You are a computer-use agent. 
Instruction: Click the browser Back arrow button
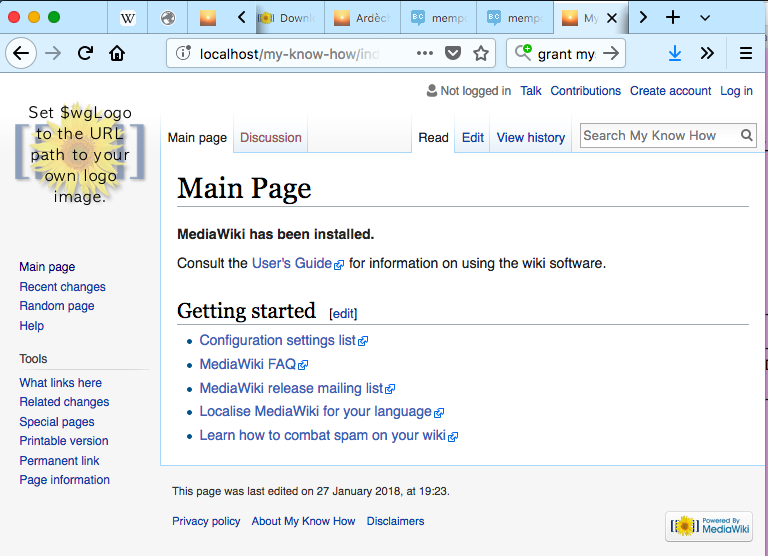coord(21,53)
